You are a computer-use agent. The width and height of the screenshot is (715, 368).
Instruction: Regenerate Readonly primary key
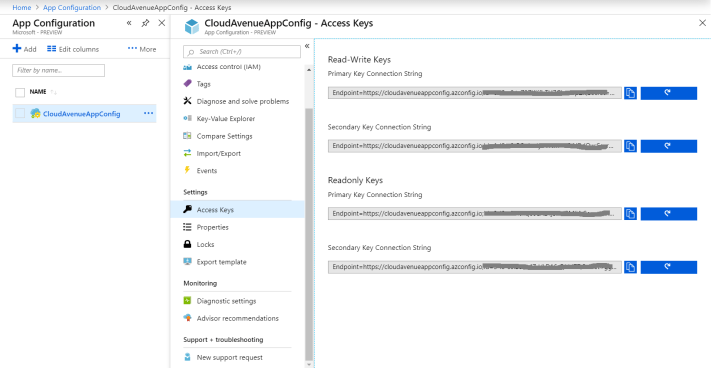click(668, 213)
